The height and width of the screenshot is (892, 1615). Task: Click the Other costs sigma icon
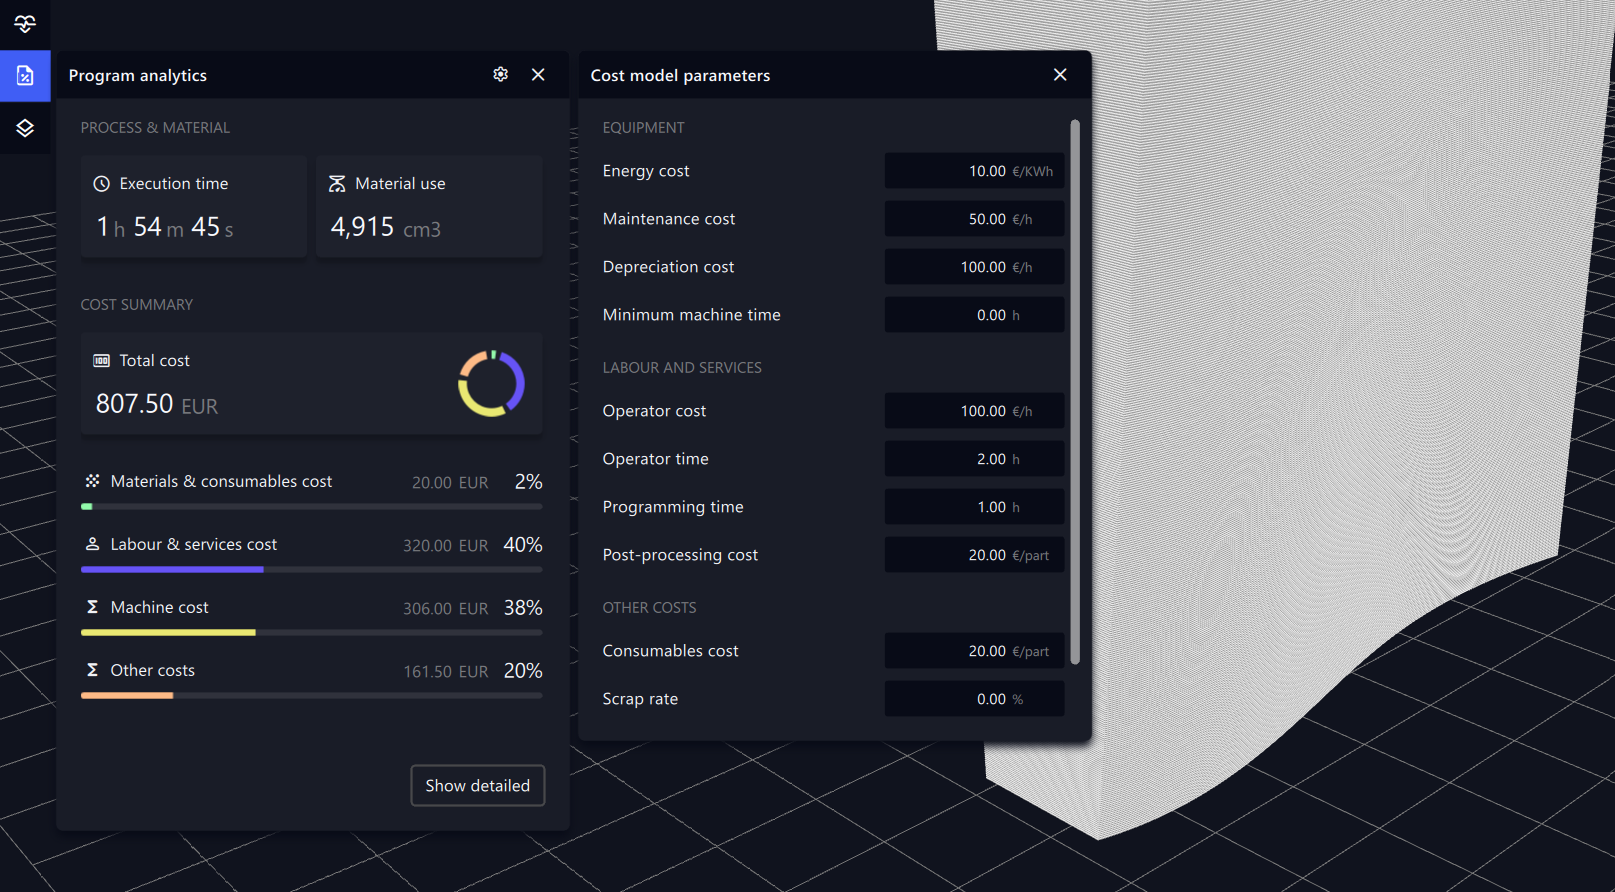(x=92, y=670)
